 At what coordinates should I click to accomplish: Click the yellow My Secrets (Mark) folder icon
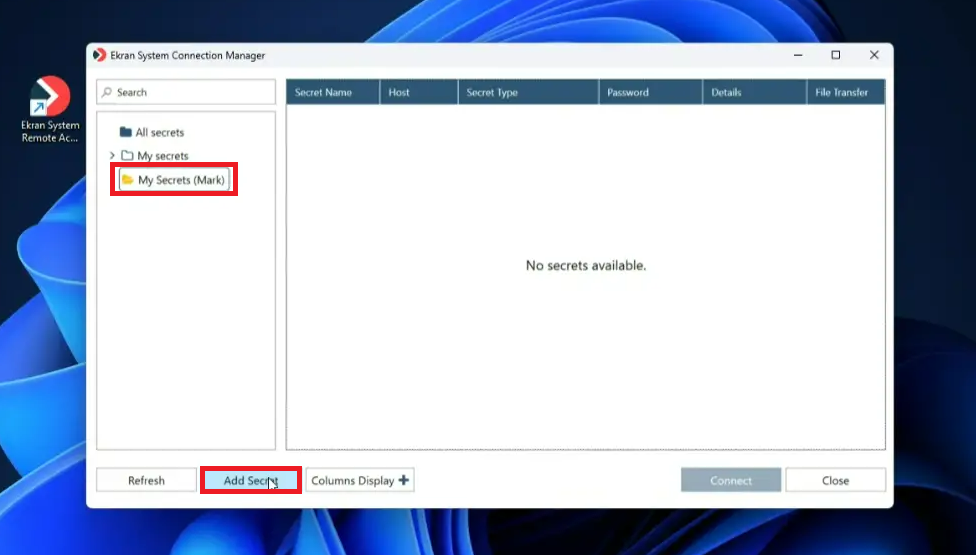(128, 180)
